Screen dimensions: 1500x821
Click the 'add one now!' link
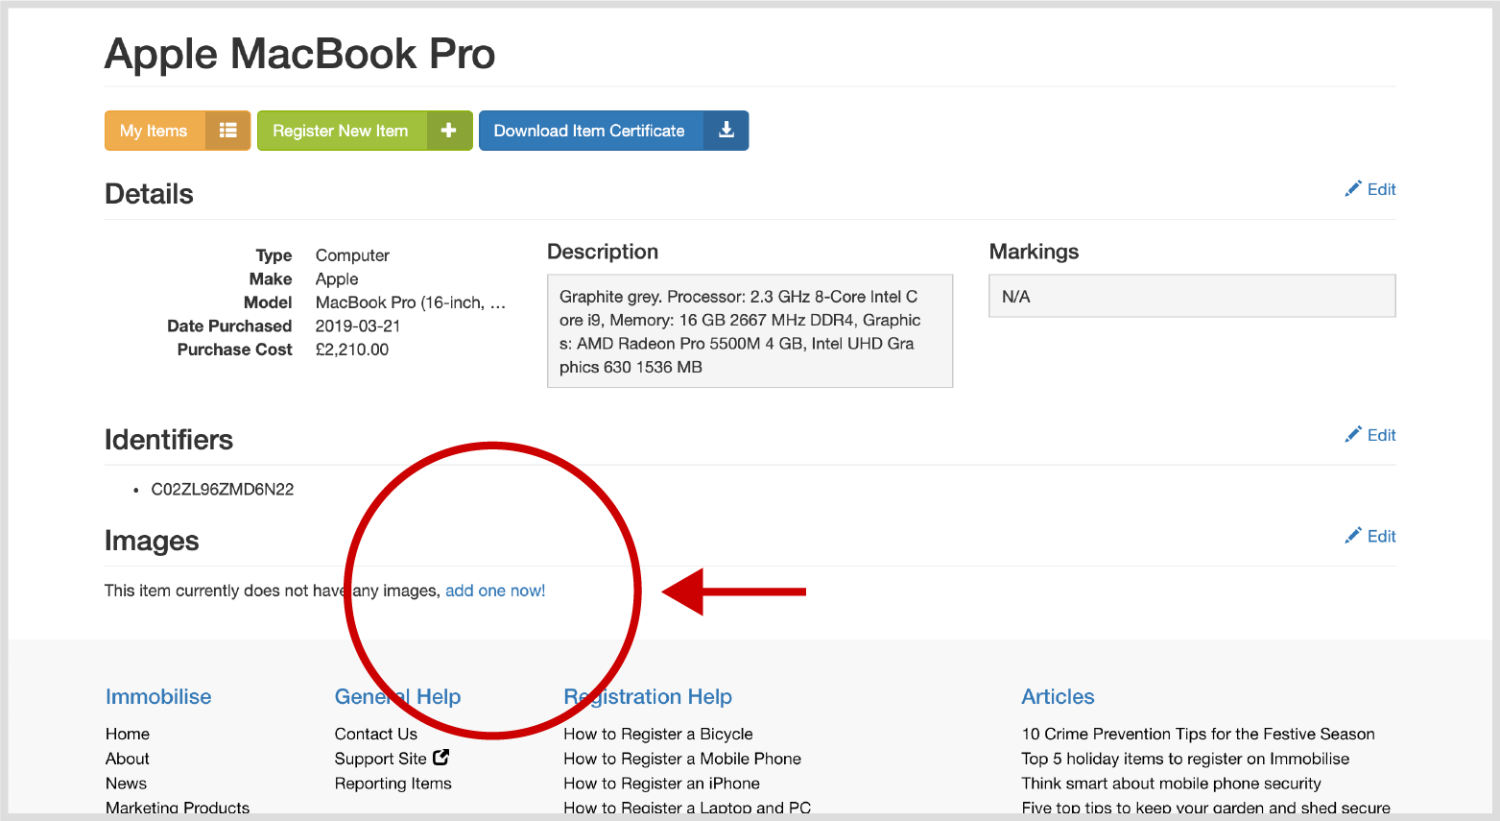[x=495, y=591]
